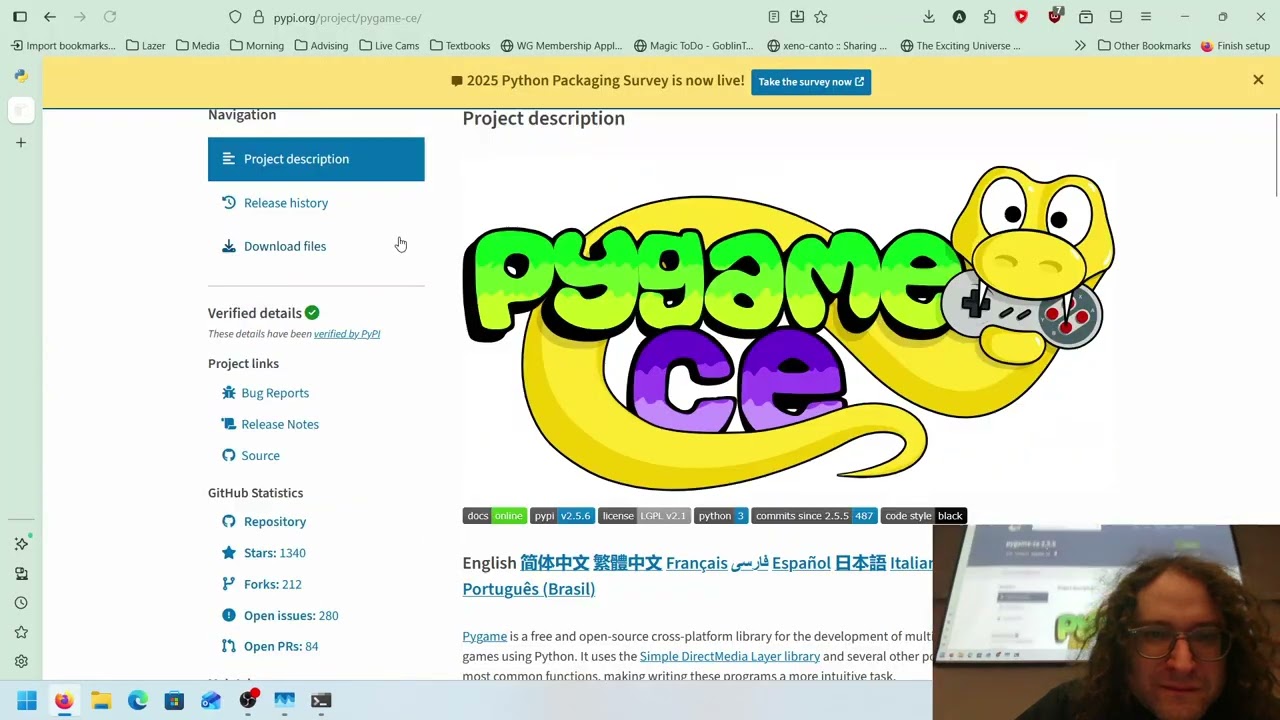This screenshot has height=720, width=1280.
Task: Click the Forks: 212 statistic
Action: coord(272,584)
